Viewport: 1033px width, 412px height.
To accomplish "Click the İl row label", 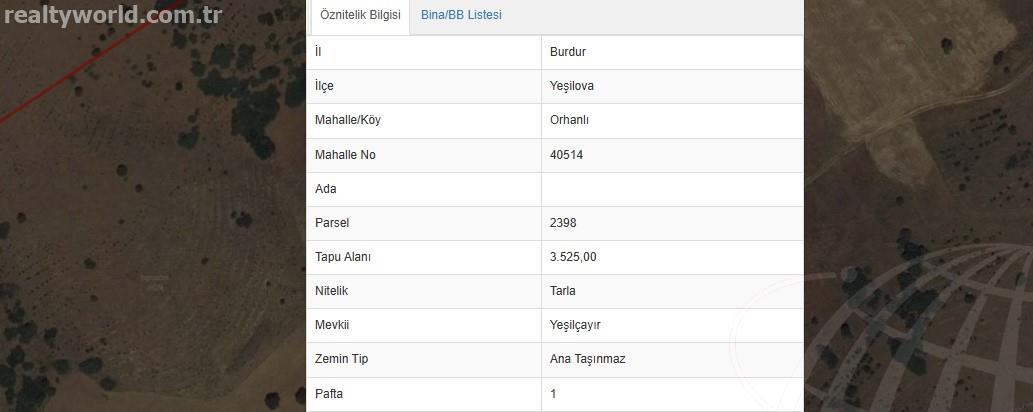I will [x=318, y=52].
